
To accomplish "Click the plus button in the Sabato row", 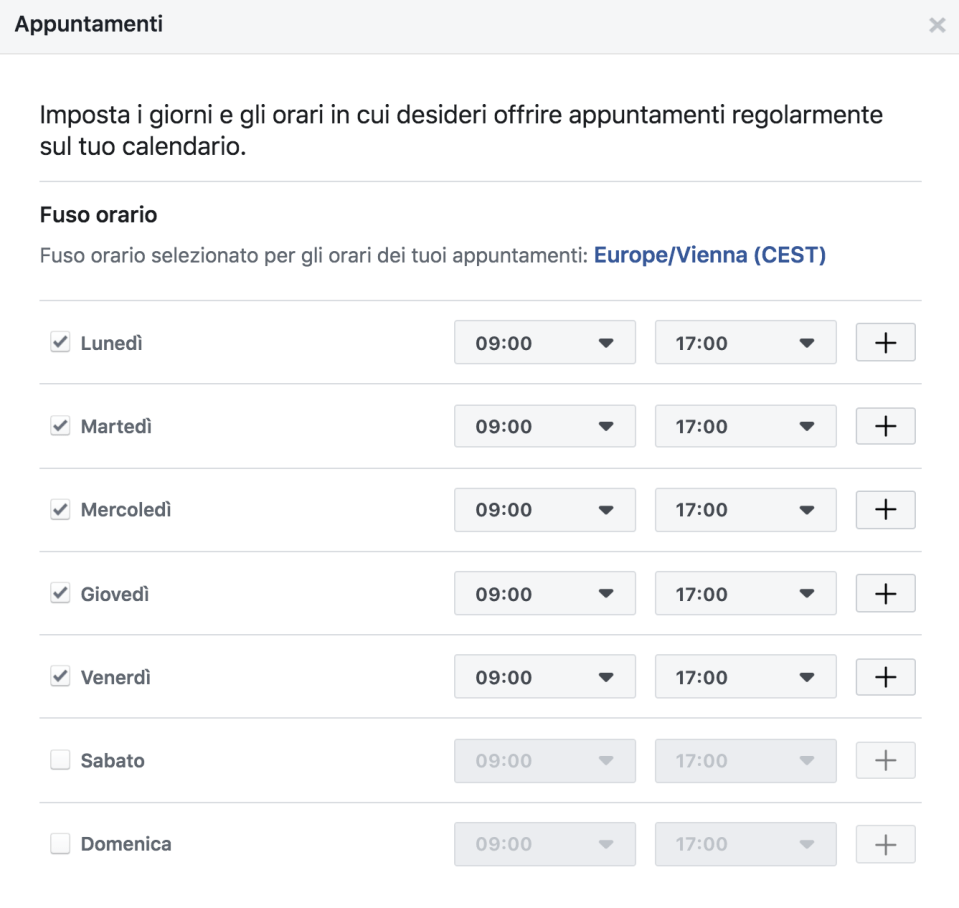I will click(x=885, y=761).
